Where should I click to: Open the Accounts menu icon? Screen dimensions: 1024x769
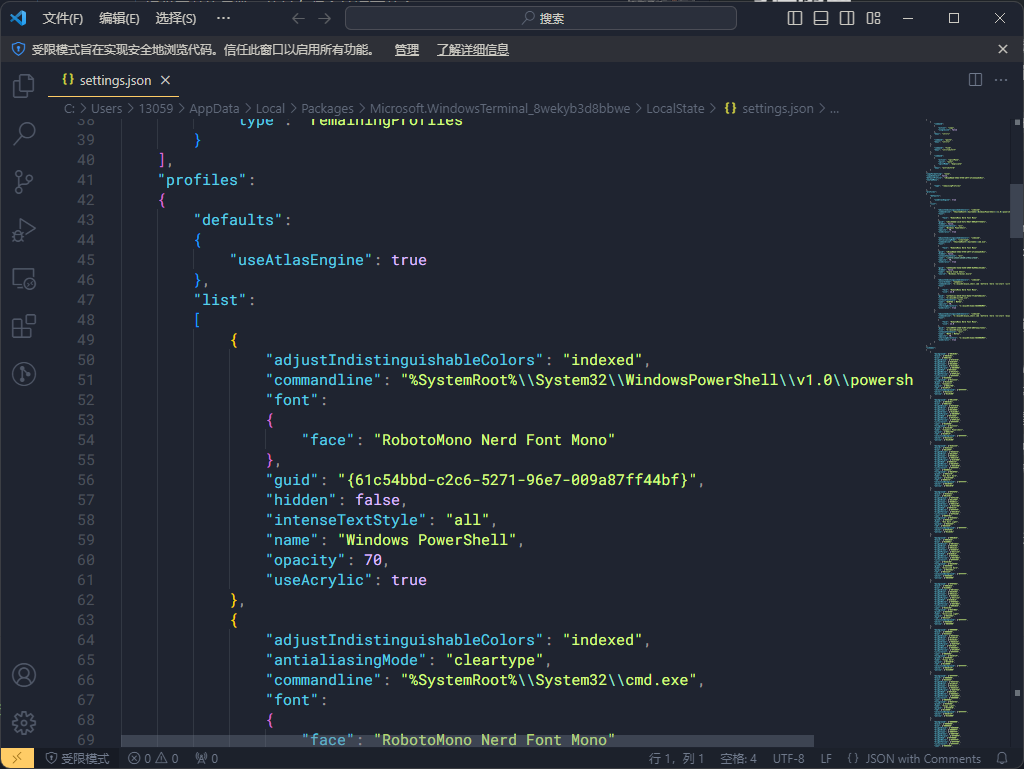point(24,675)
